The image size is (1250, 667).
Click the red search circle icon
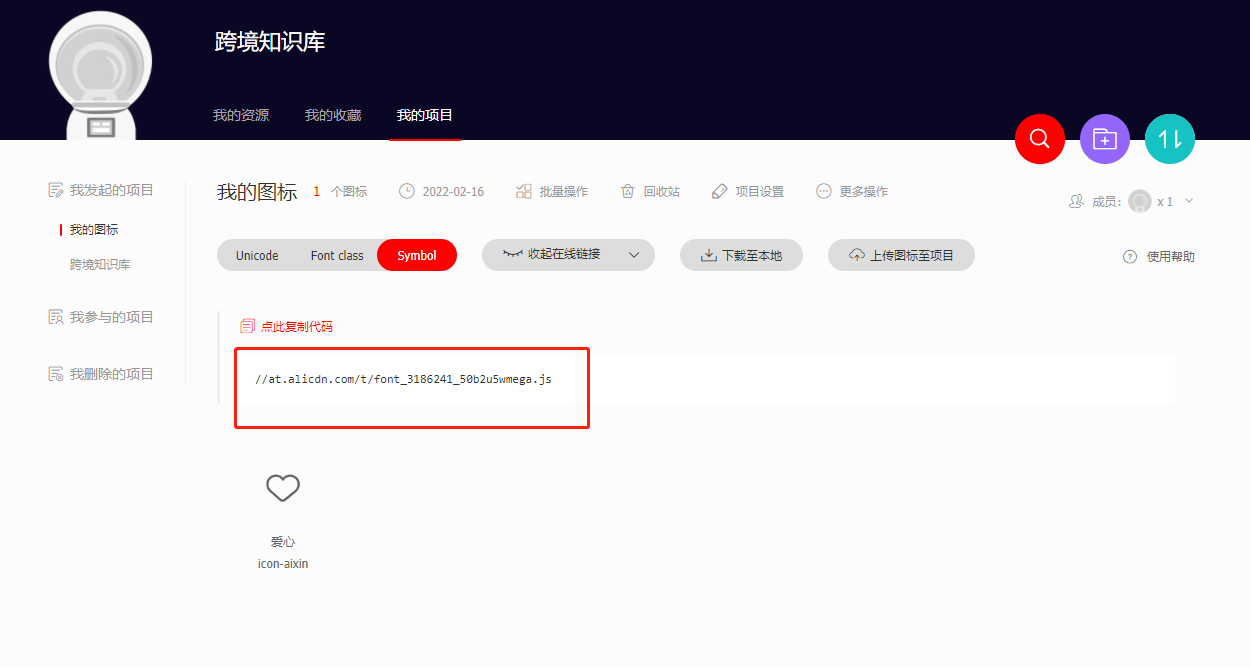point(1039,138)
